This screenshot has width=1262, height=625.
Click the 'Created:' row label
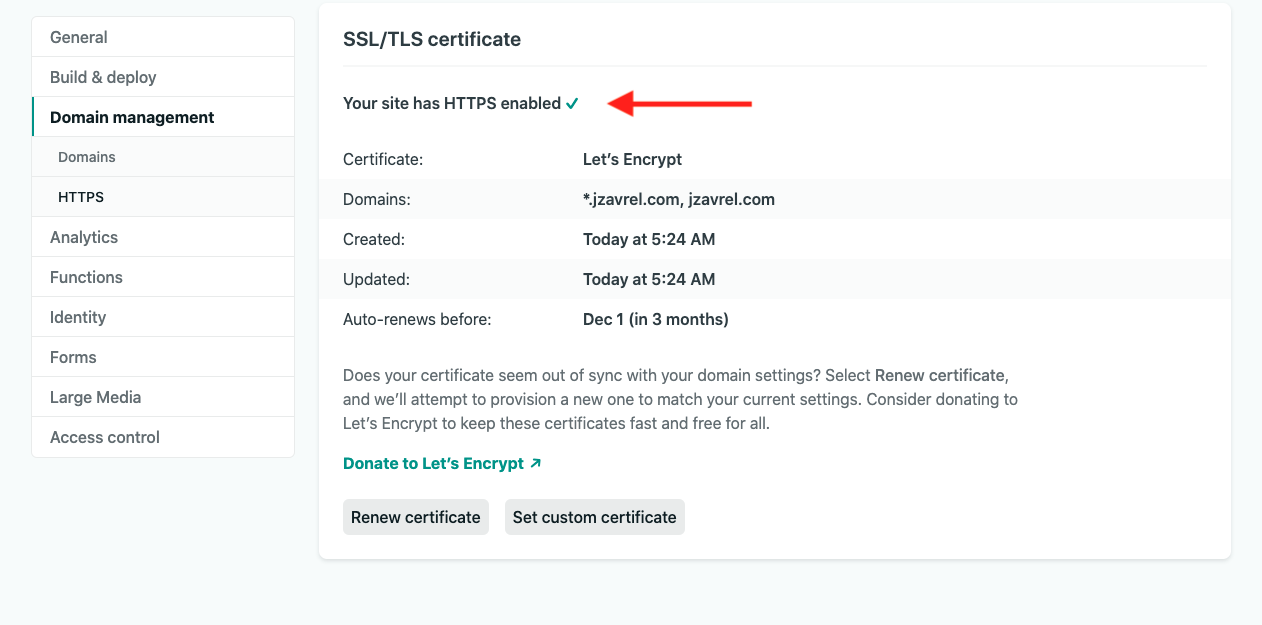point(374,239)
